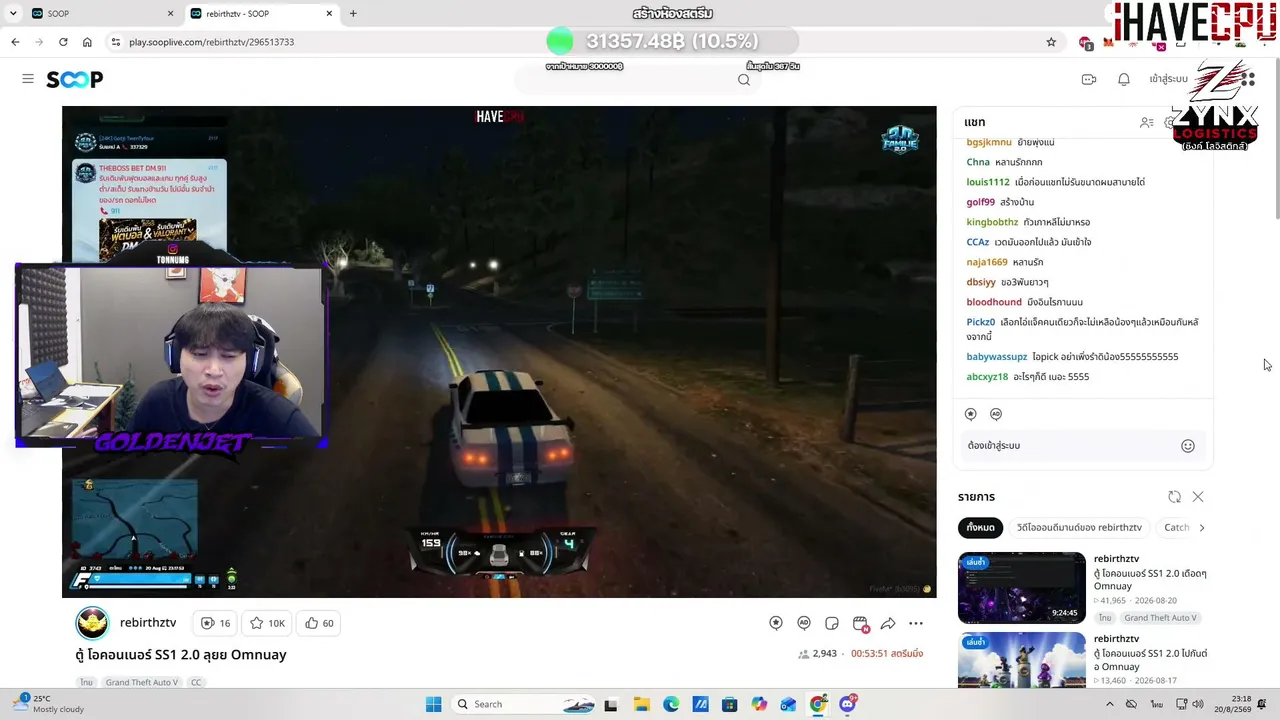Screen dimensions: 1280x720
Task: Click the chat input field ต้องเข้าสู่ระบบ
Action: 1070,446
